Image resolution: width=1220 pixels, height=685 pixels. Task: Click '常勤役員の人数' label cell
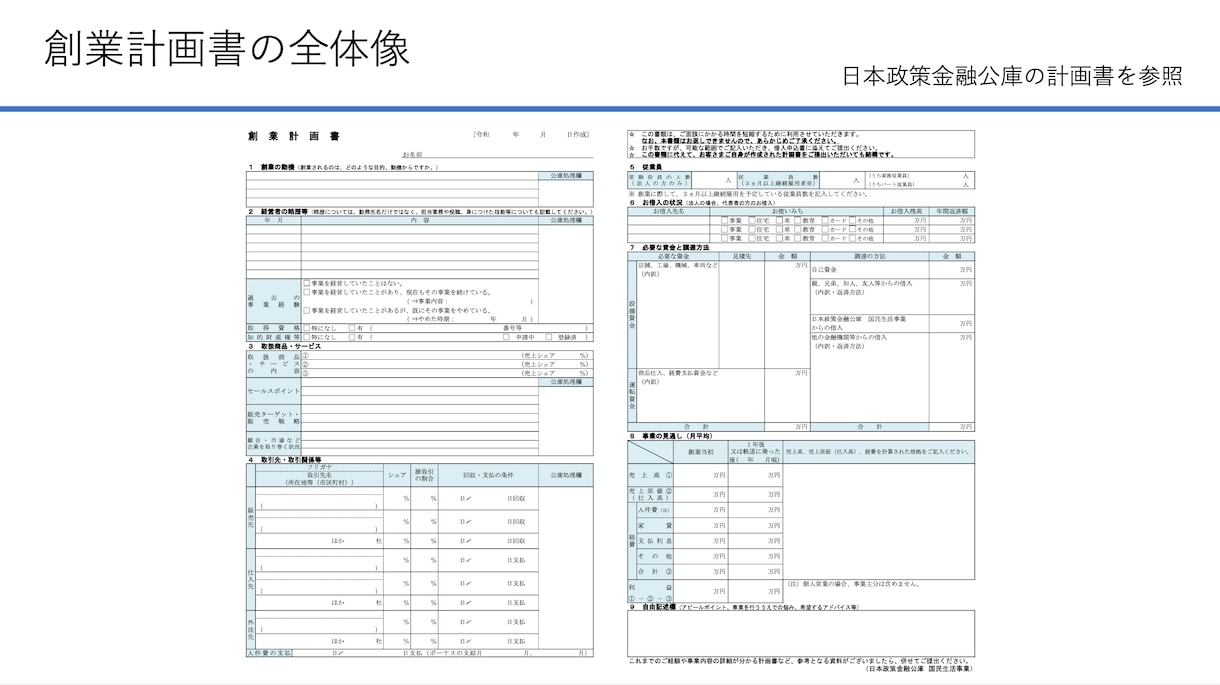[x=659, y=180]
